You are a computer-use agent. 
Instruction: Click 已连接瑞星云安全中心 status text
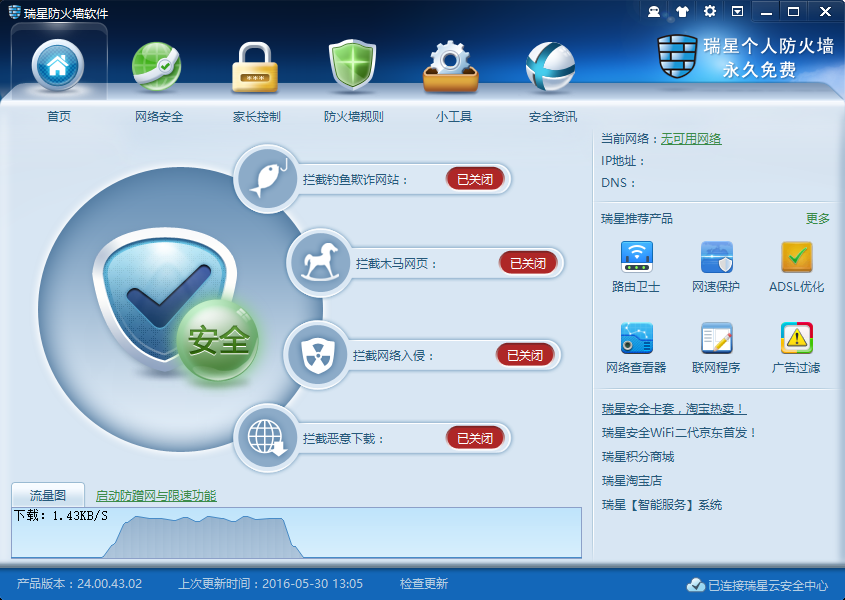point(768,585)
